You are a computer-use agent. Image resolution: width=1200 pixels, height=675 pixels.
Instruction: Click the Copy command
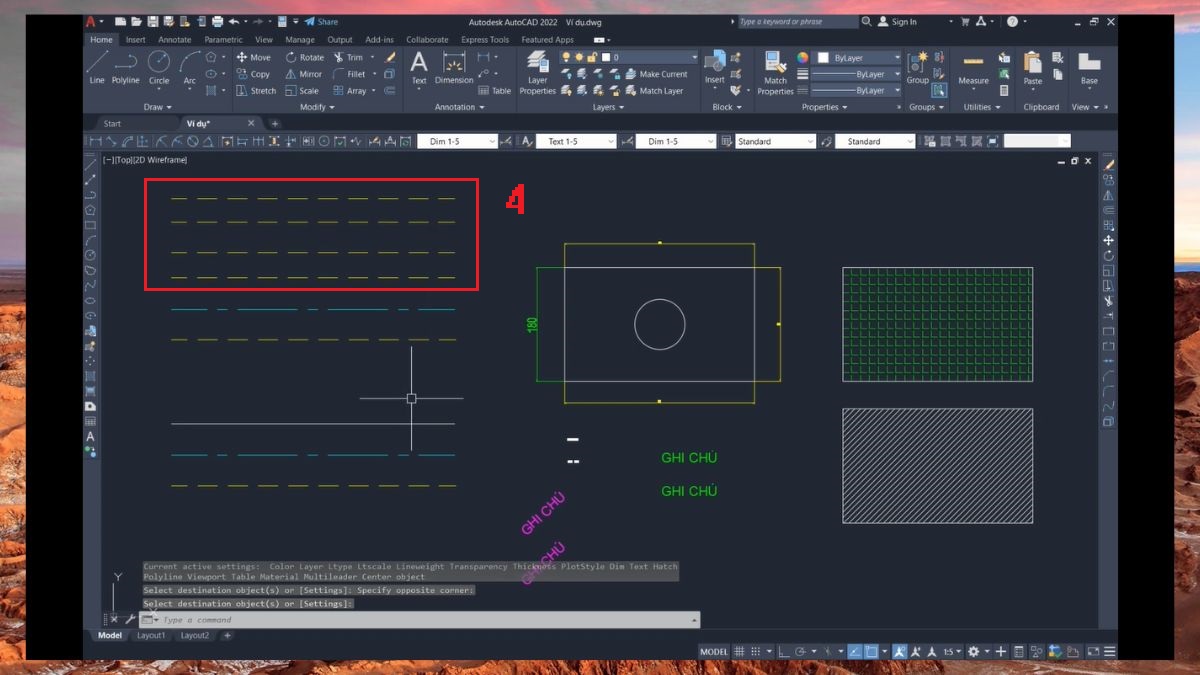254,74
